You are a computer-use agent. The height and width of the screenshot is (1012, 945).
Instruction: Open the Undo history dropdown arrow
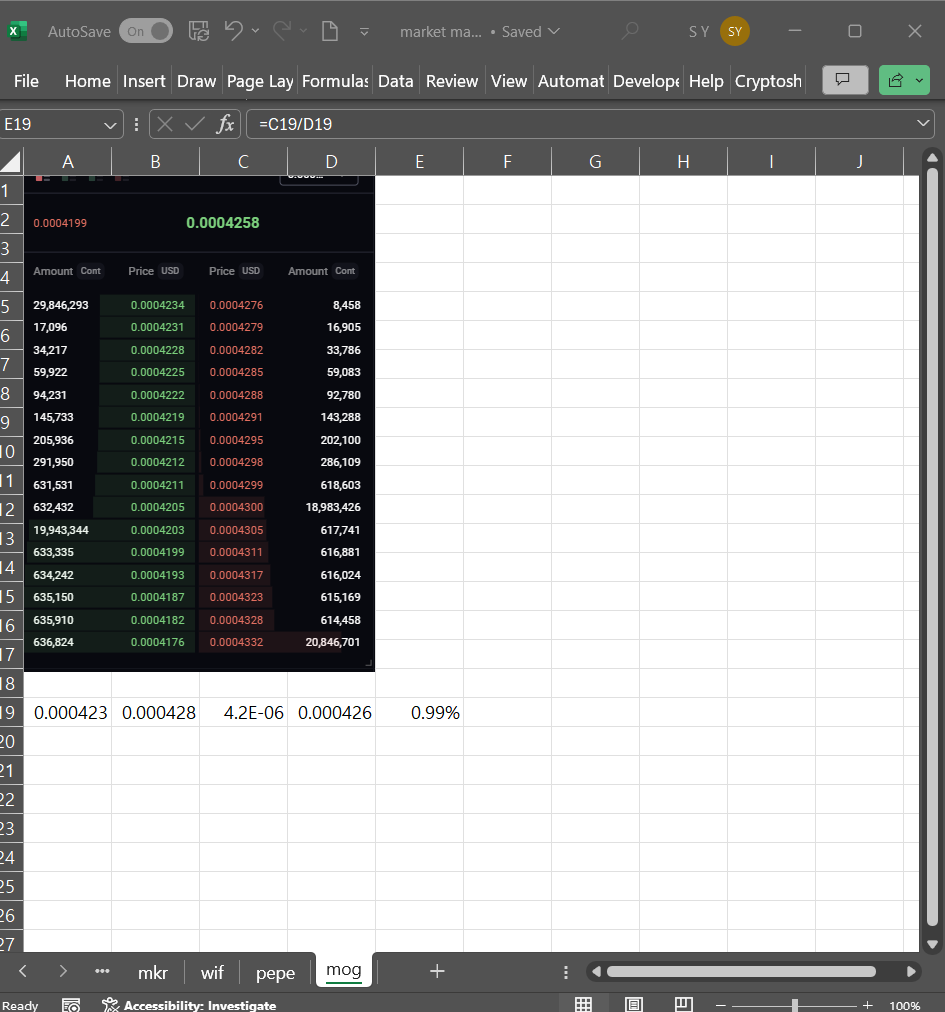point(256,30)
